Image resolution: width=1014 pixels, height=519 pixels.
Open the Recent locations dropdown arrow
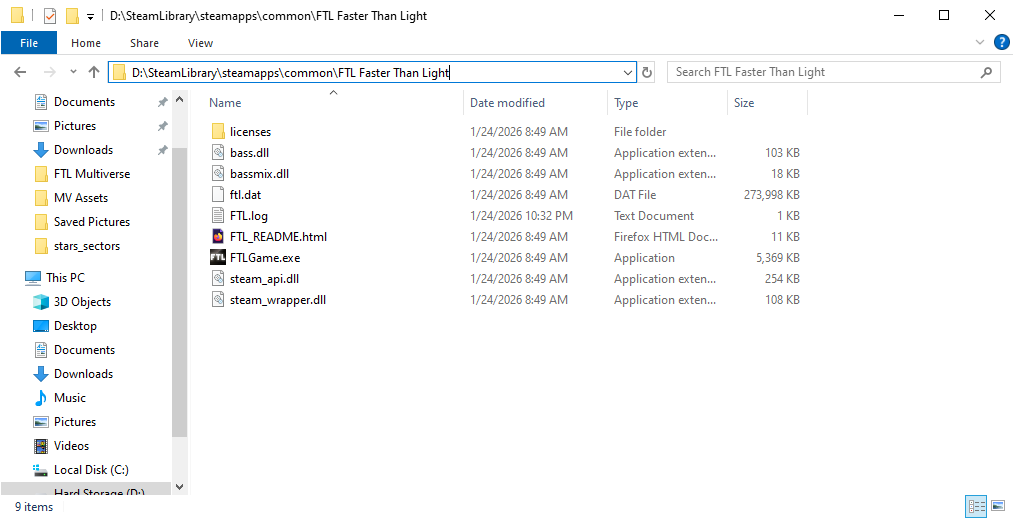point(73,72)
